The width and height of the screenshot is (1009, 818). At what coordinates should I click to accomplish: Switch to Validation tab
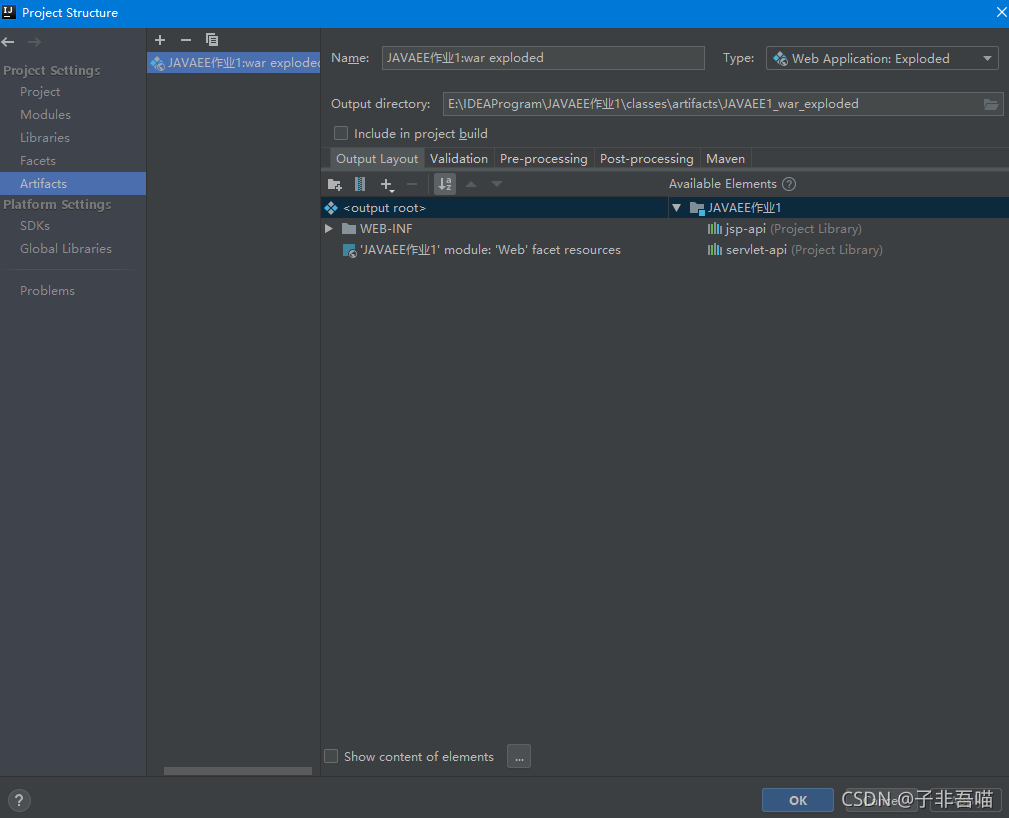click(x=459, y=158)
